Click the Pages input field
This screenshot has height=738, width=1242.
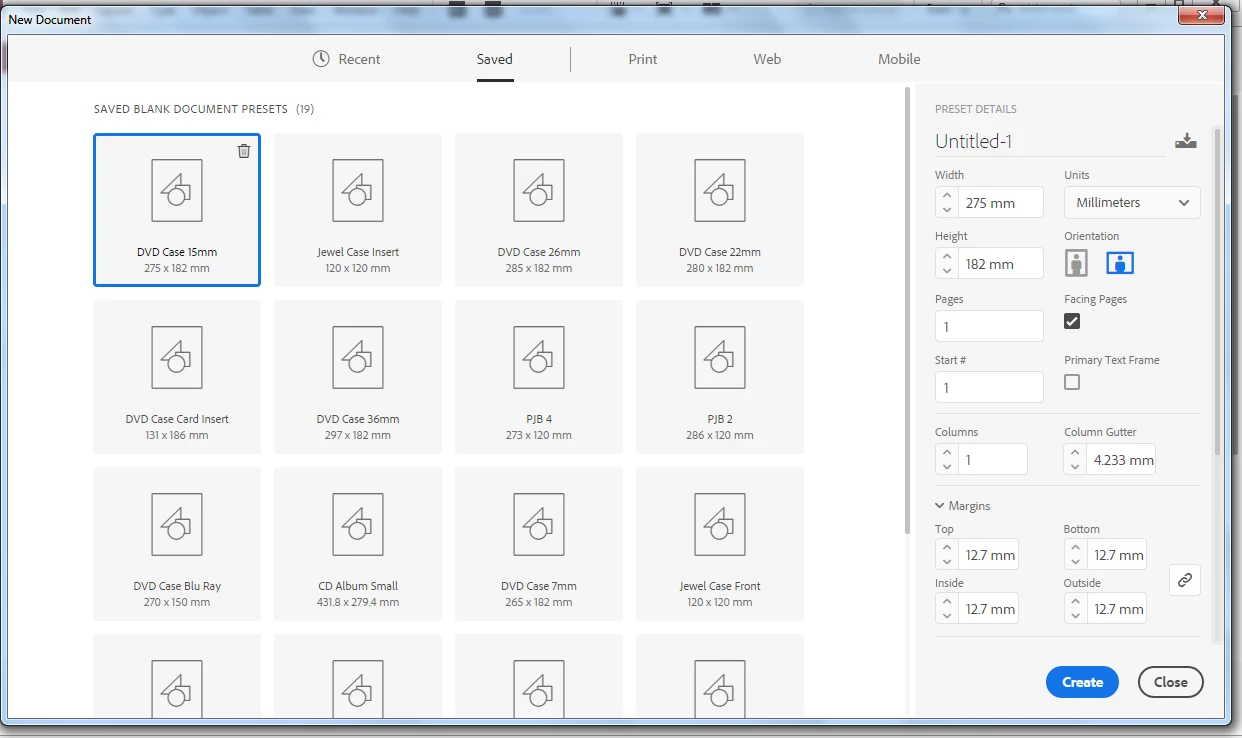pyautogui.click(x=989, y=326)
